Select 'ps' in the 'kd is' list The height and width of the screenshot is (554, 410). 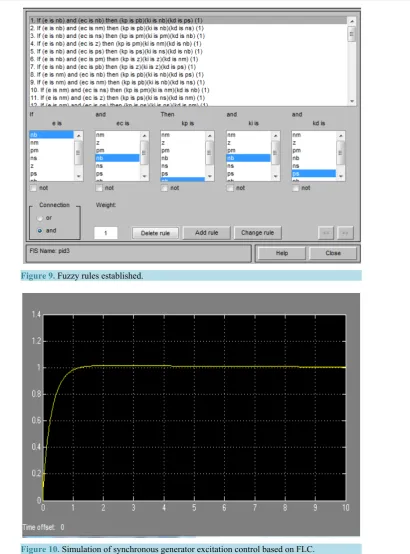click(314, 174)
